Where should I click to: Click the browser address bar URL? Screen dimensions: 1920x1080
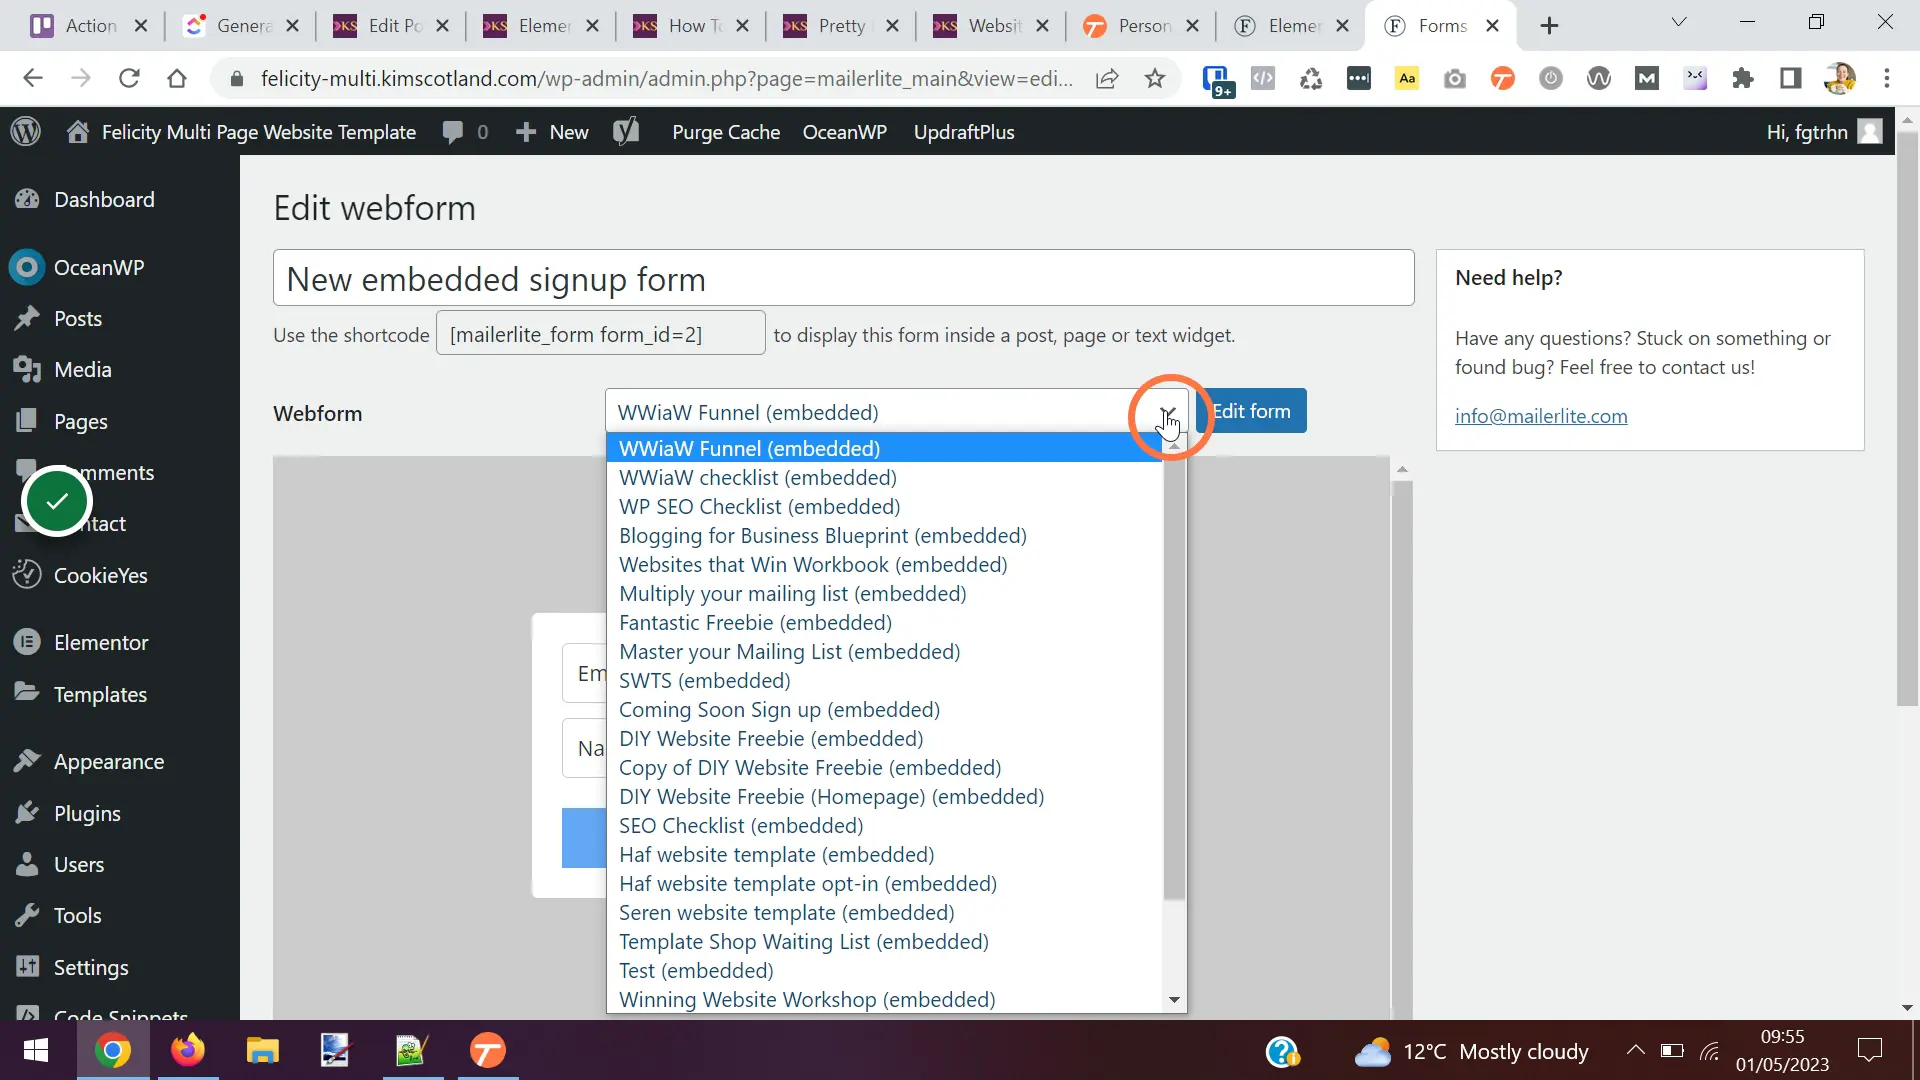tap(666, 78)
